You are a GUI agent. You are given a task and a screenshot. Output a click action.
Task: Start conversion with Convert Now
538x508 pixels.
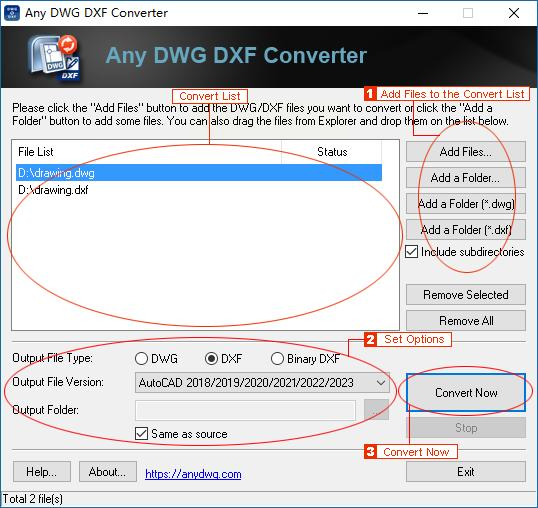tap(466, 392)
